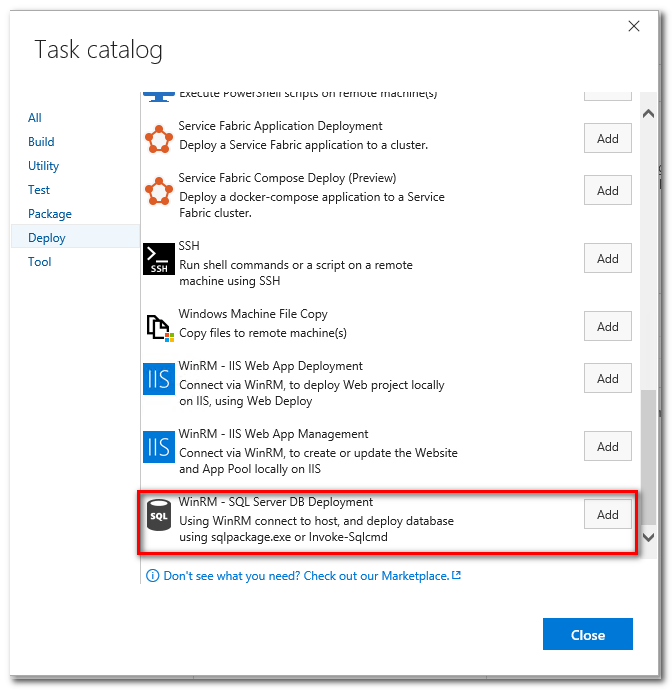Click the Service Fabric Application Deployment icon
The image size is (672, 690).
(158, 139)
